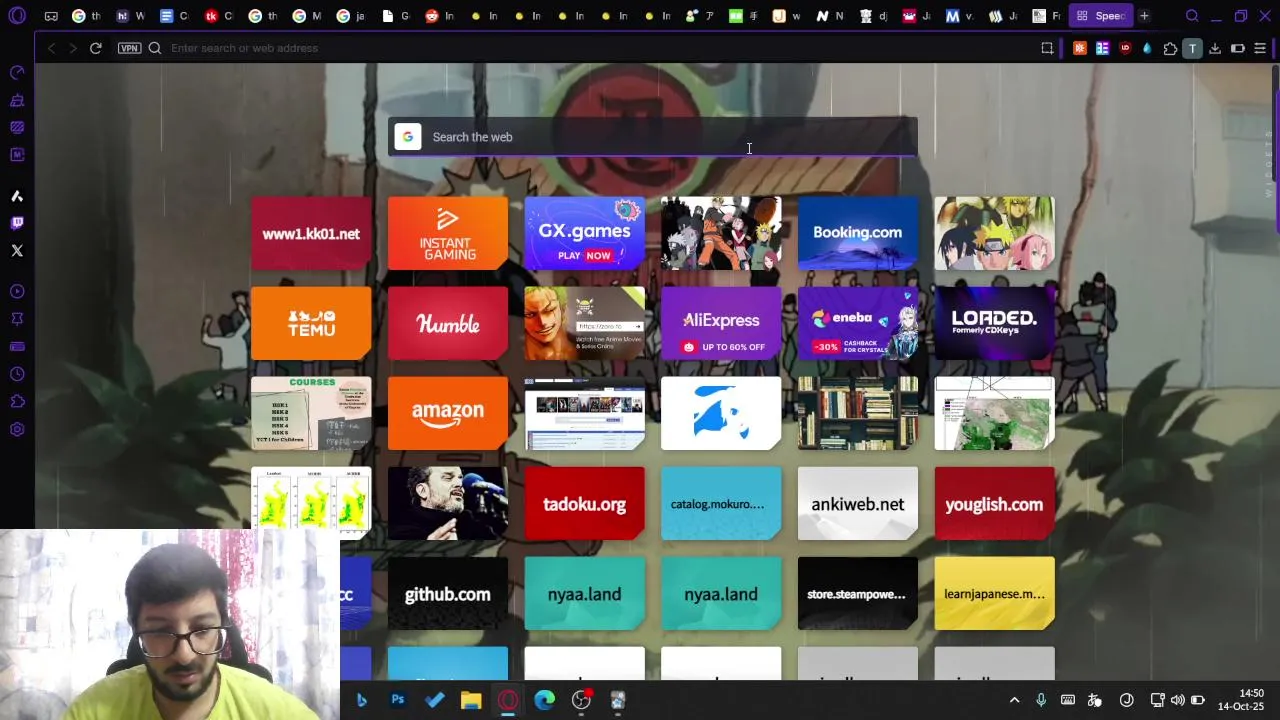Viewport: 1280px width, 720px height.
Task: Click the snapshot icon in the toolbar
Action: (x=1047, y=48)
